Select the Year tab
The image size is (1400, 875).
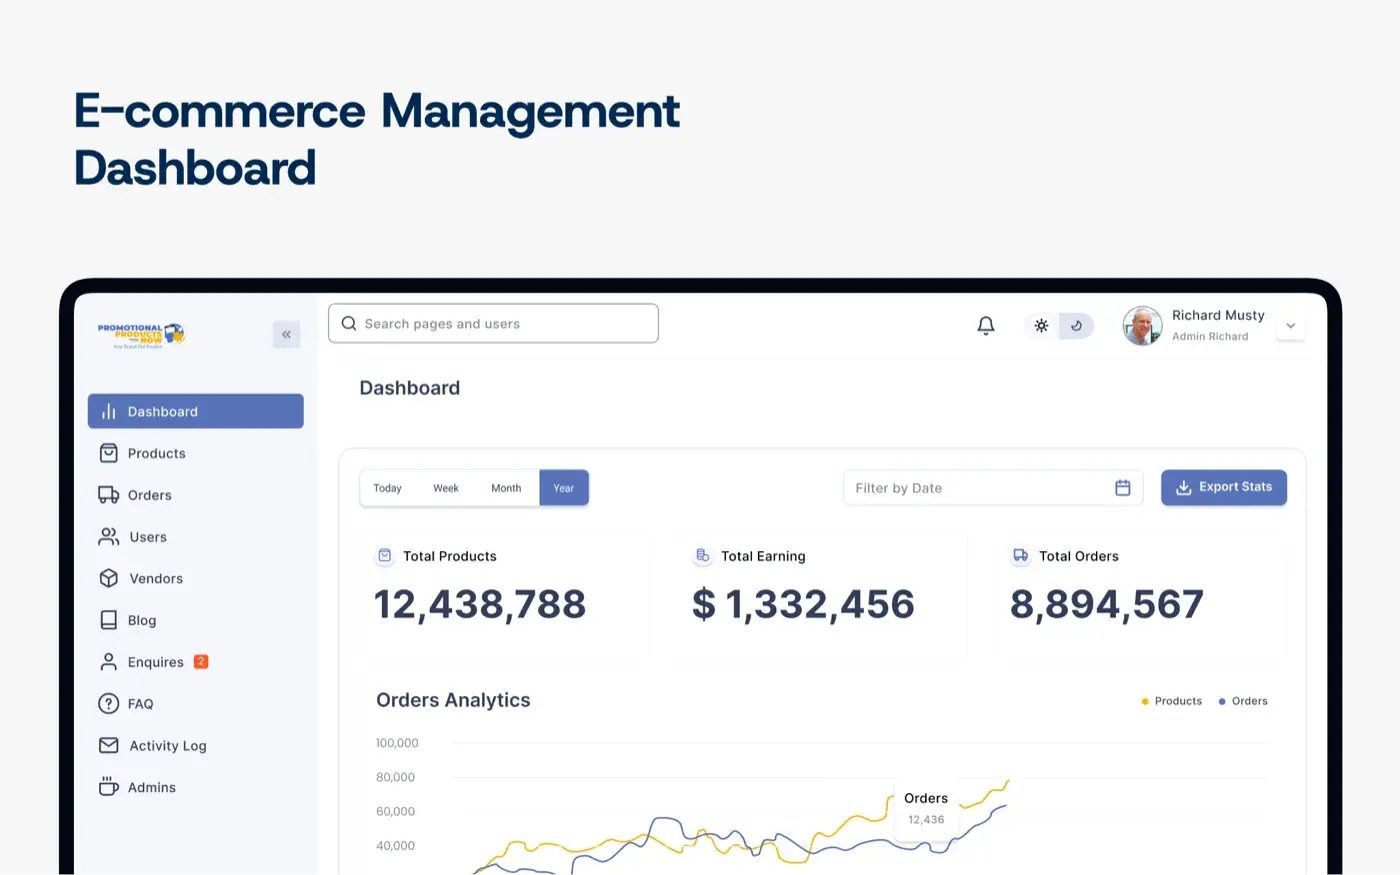coord(564,488)
